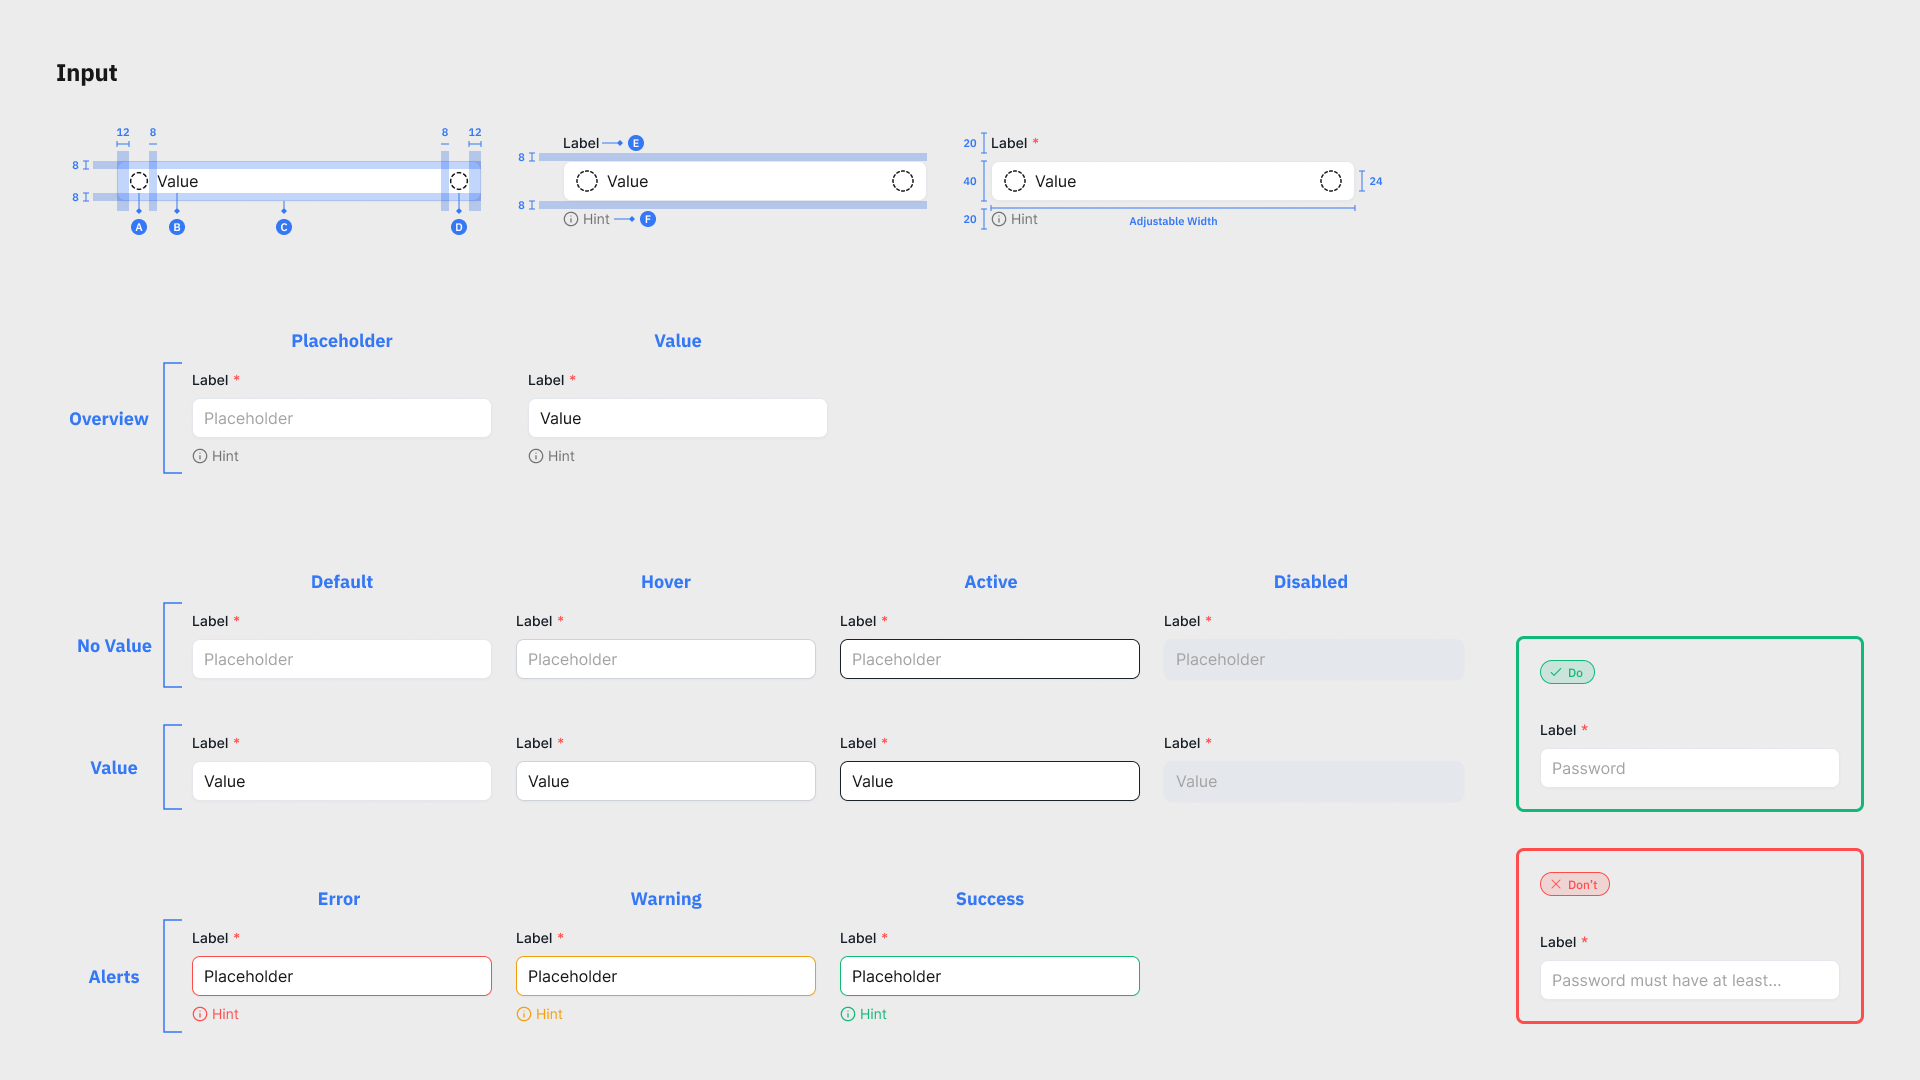
Task: Click the blue F marker beside Hint
Action: [648, 219]
